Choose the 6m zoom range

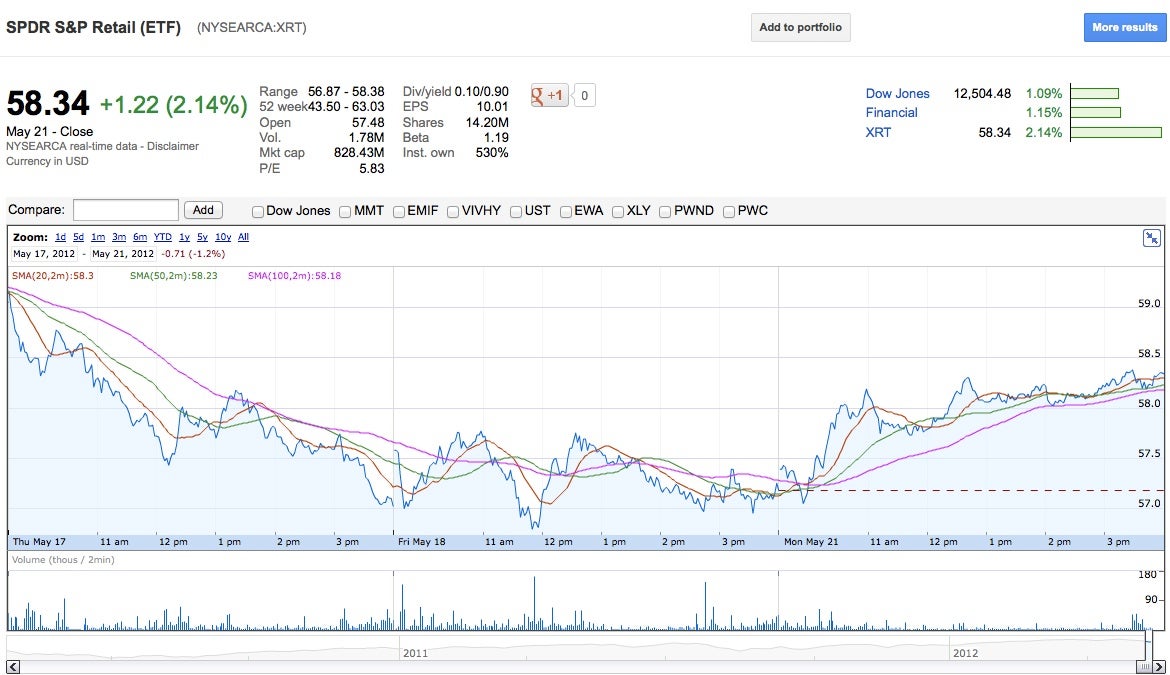point(140,237)
